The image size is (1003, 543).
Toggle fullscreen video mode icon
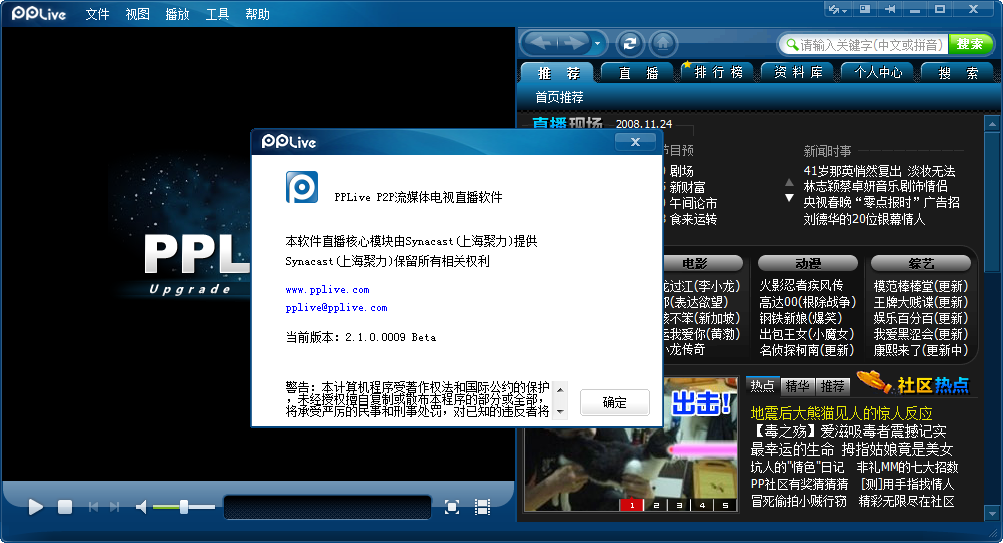(452, 507)
